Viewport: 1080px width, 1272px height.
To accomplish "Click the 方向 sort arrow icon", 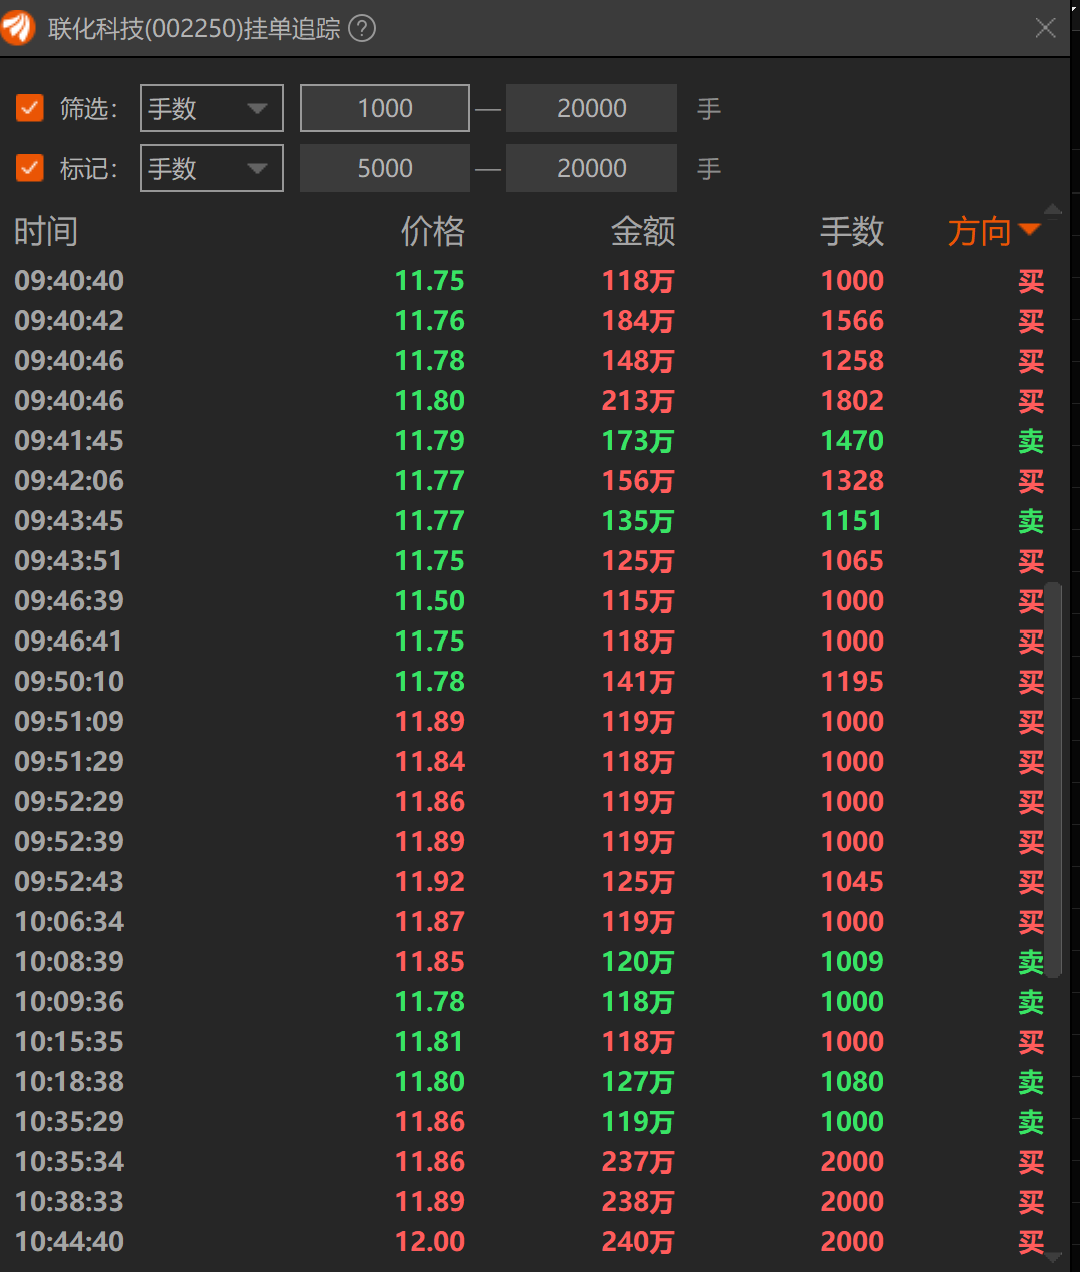I will click(x=1029, y=231).
